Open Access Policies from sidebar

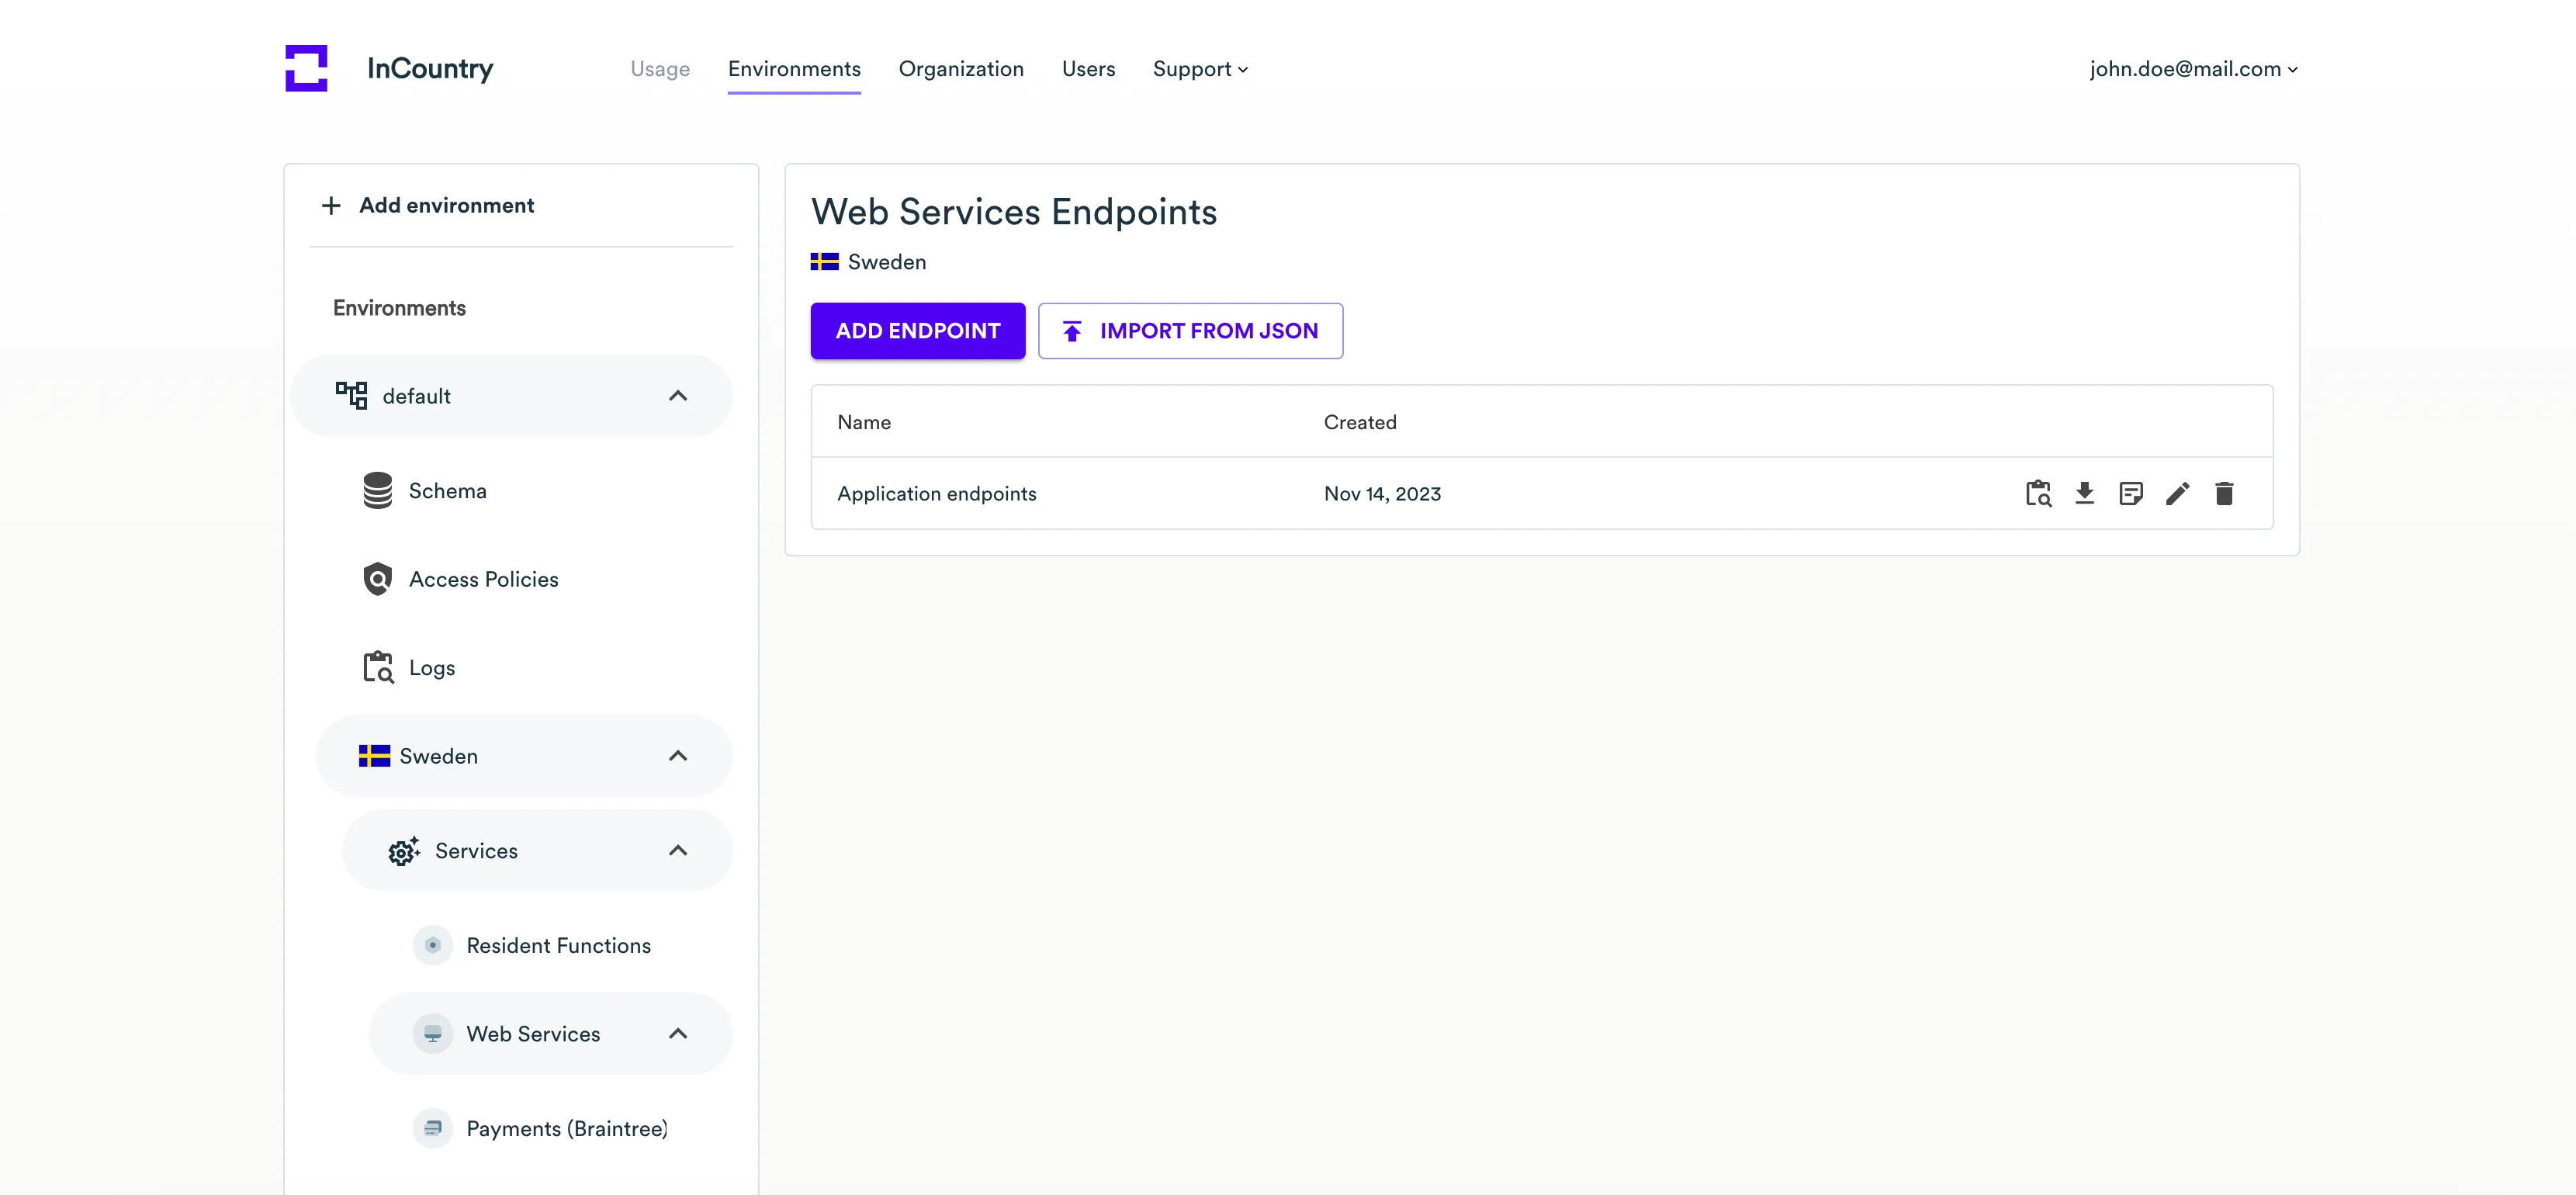483,579
